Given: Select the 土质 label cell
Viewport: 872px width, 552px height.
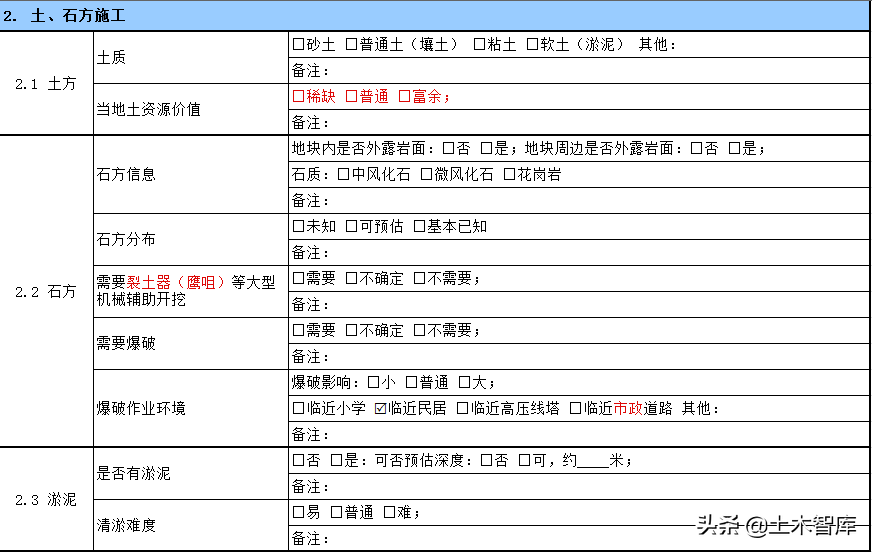Looking at the screenshot, I should (x=191, y=57).
